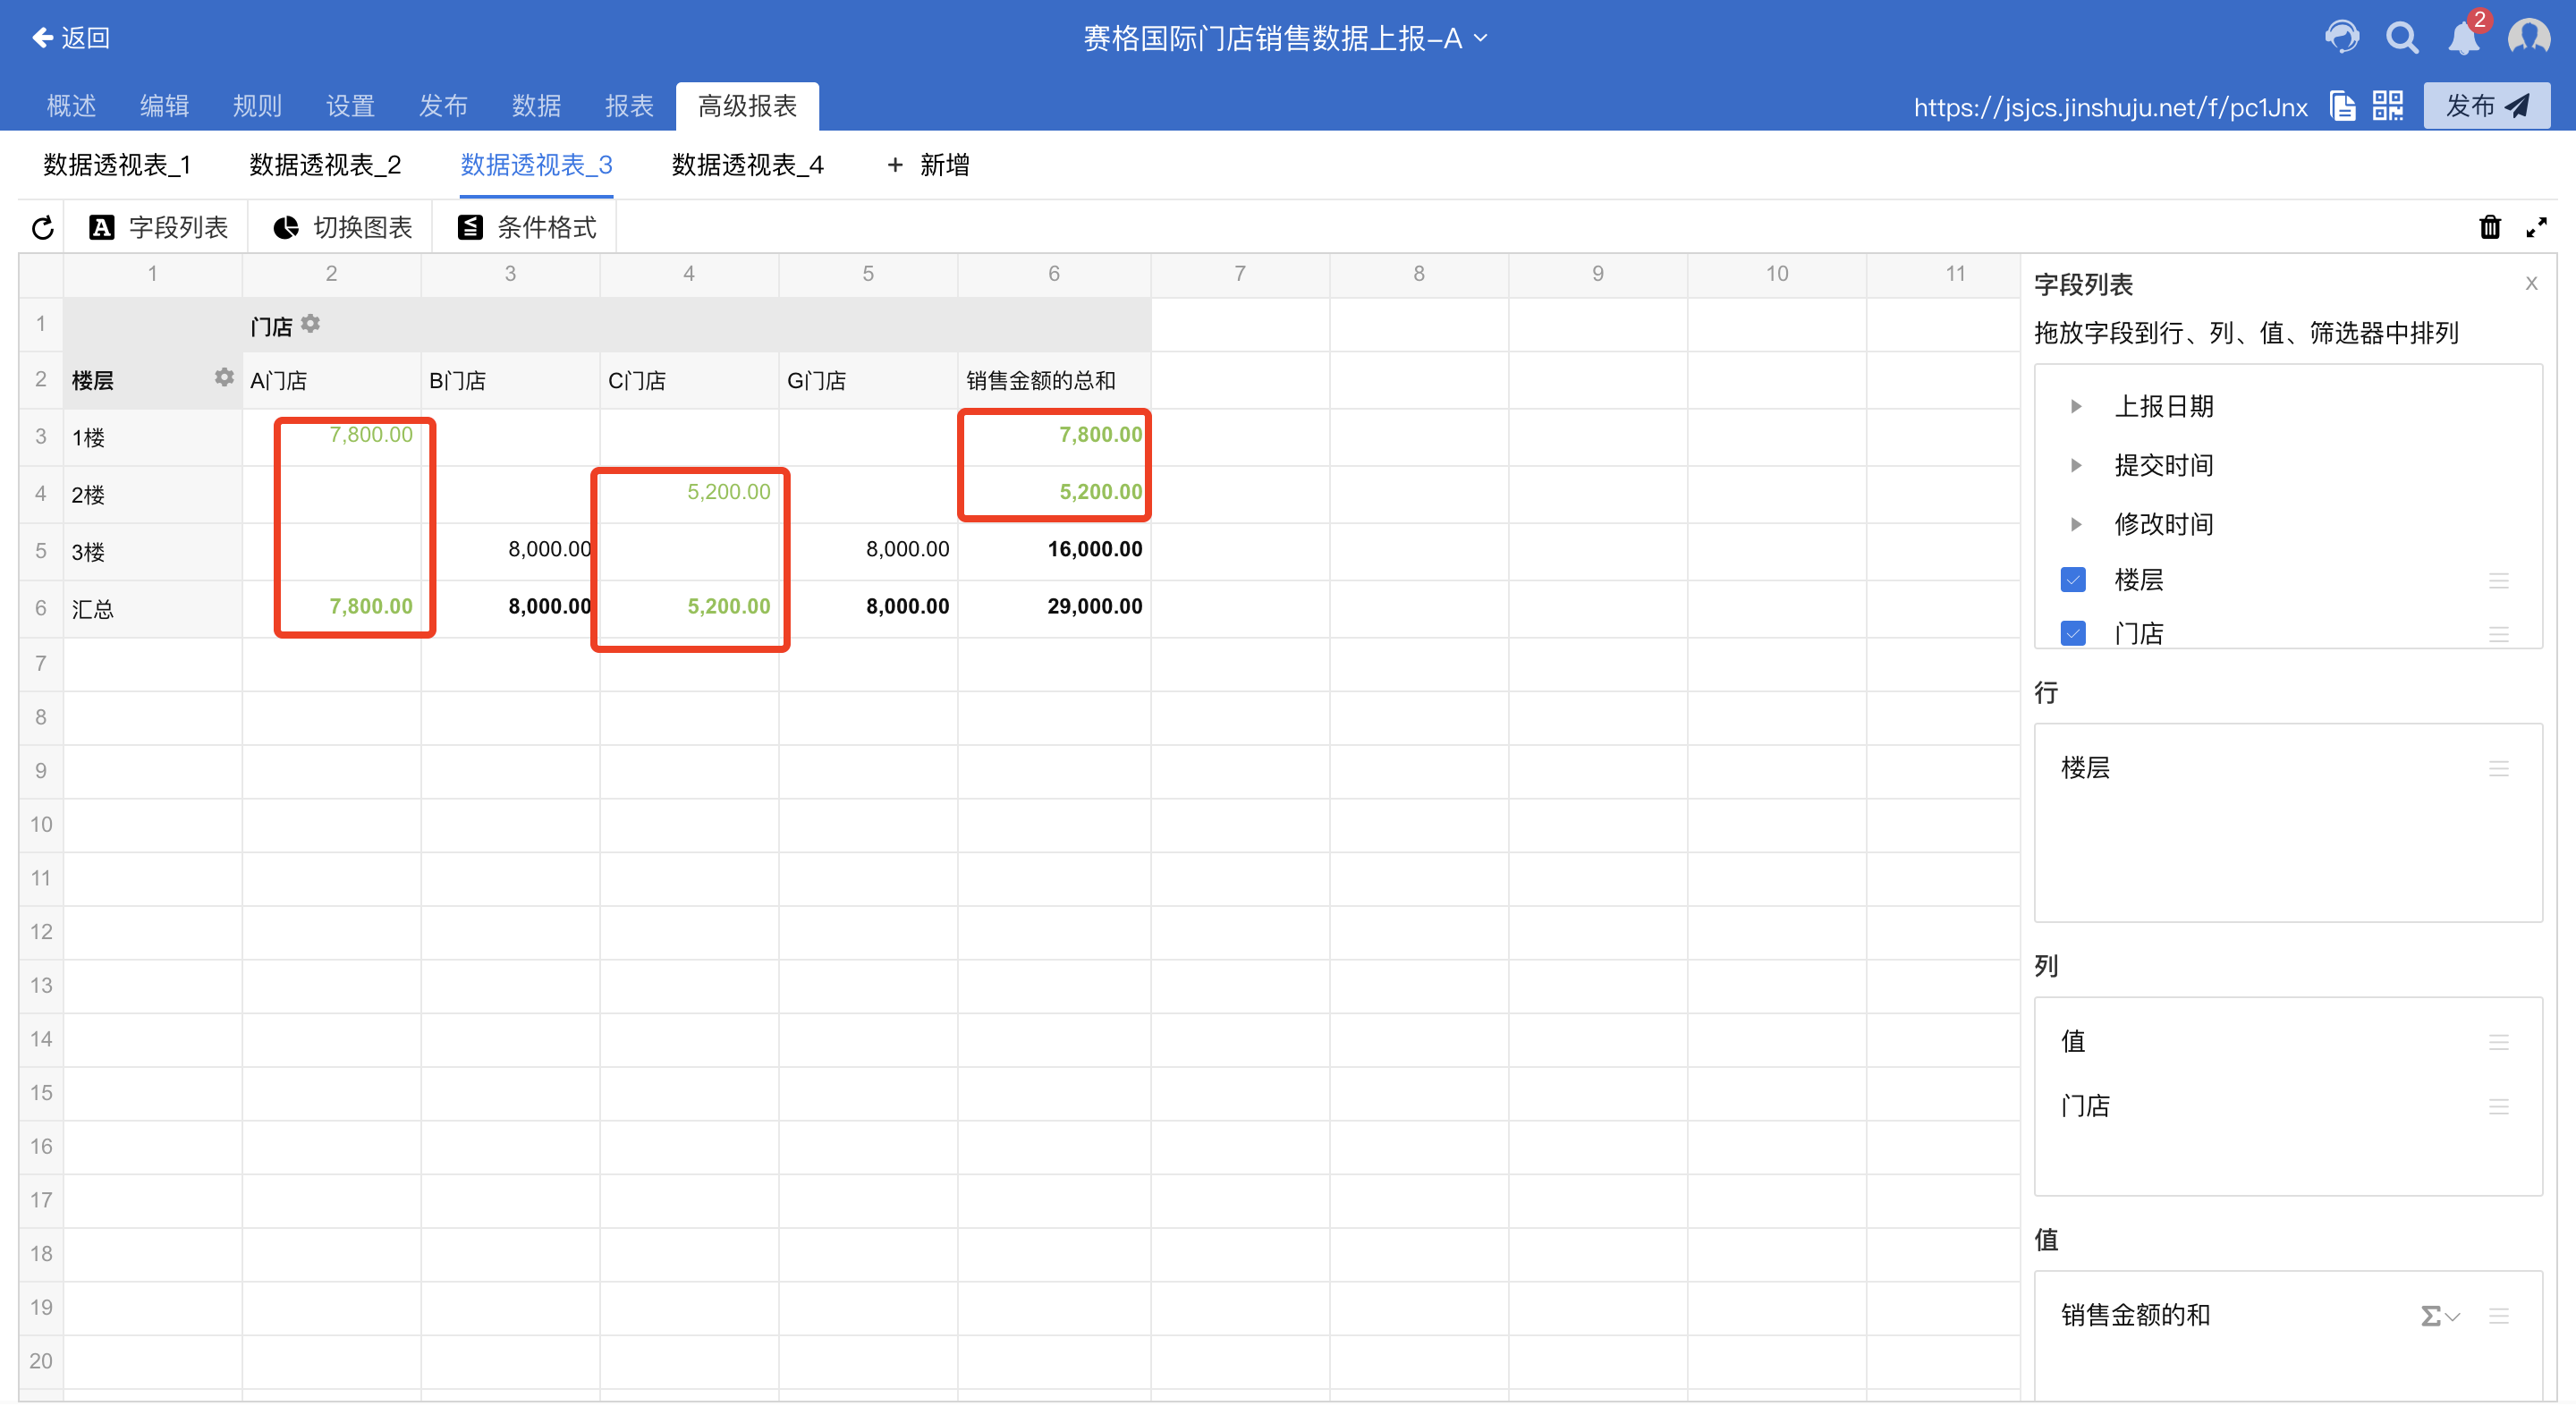The height and width of the screenshot is (1406, 2576).
Task: Expand report to fullscreen icon
Action: point(2536,227)
